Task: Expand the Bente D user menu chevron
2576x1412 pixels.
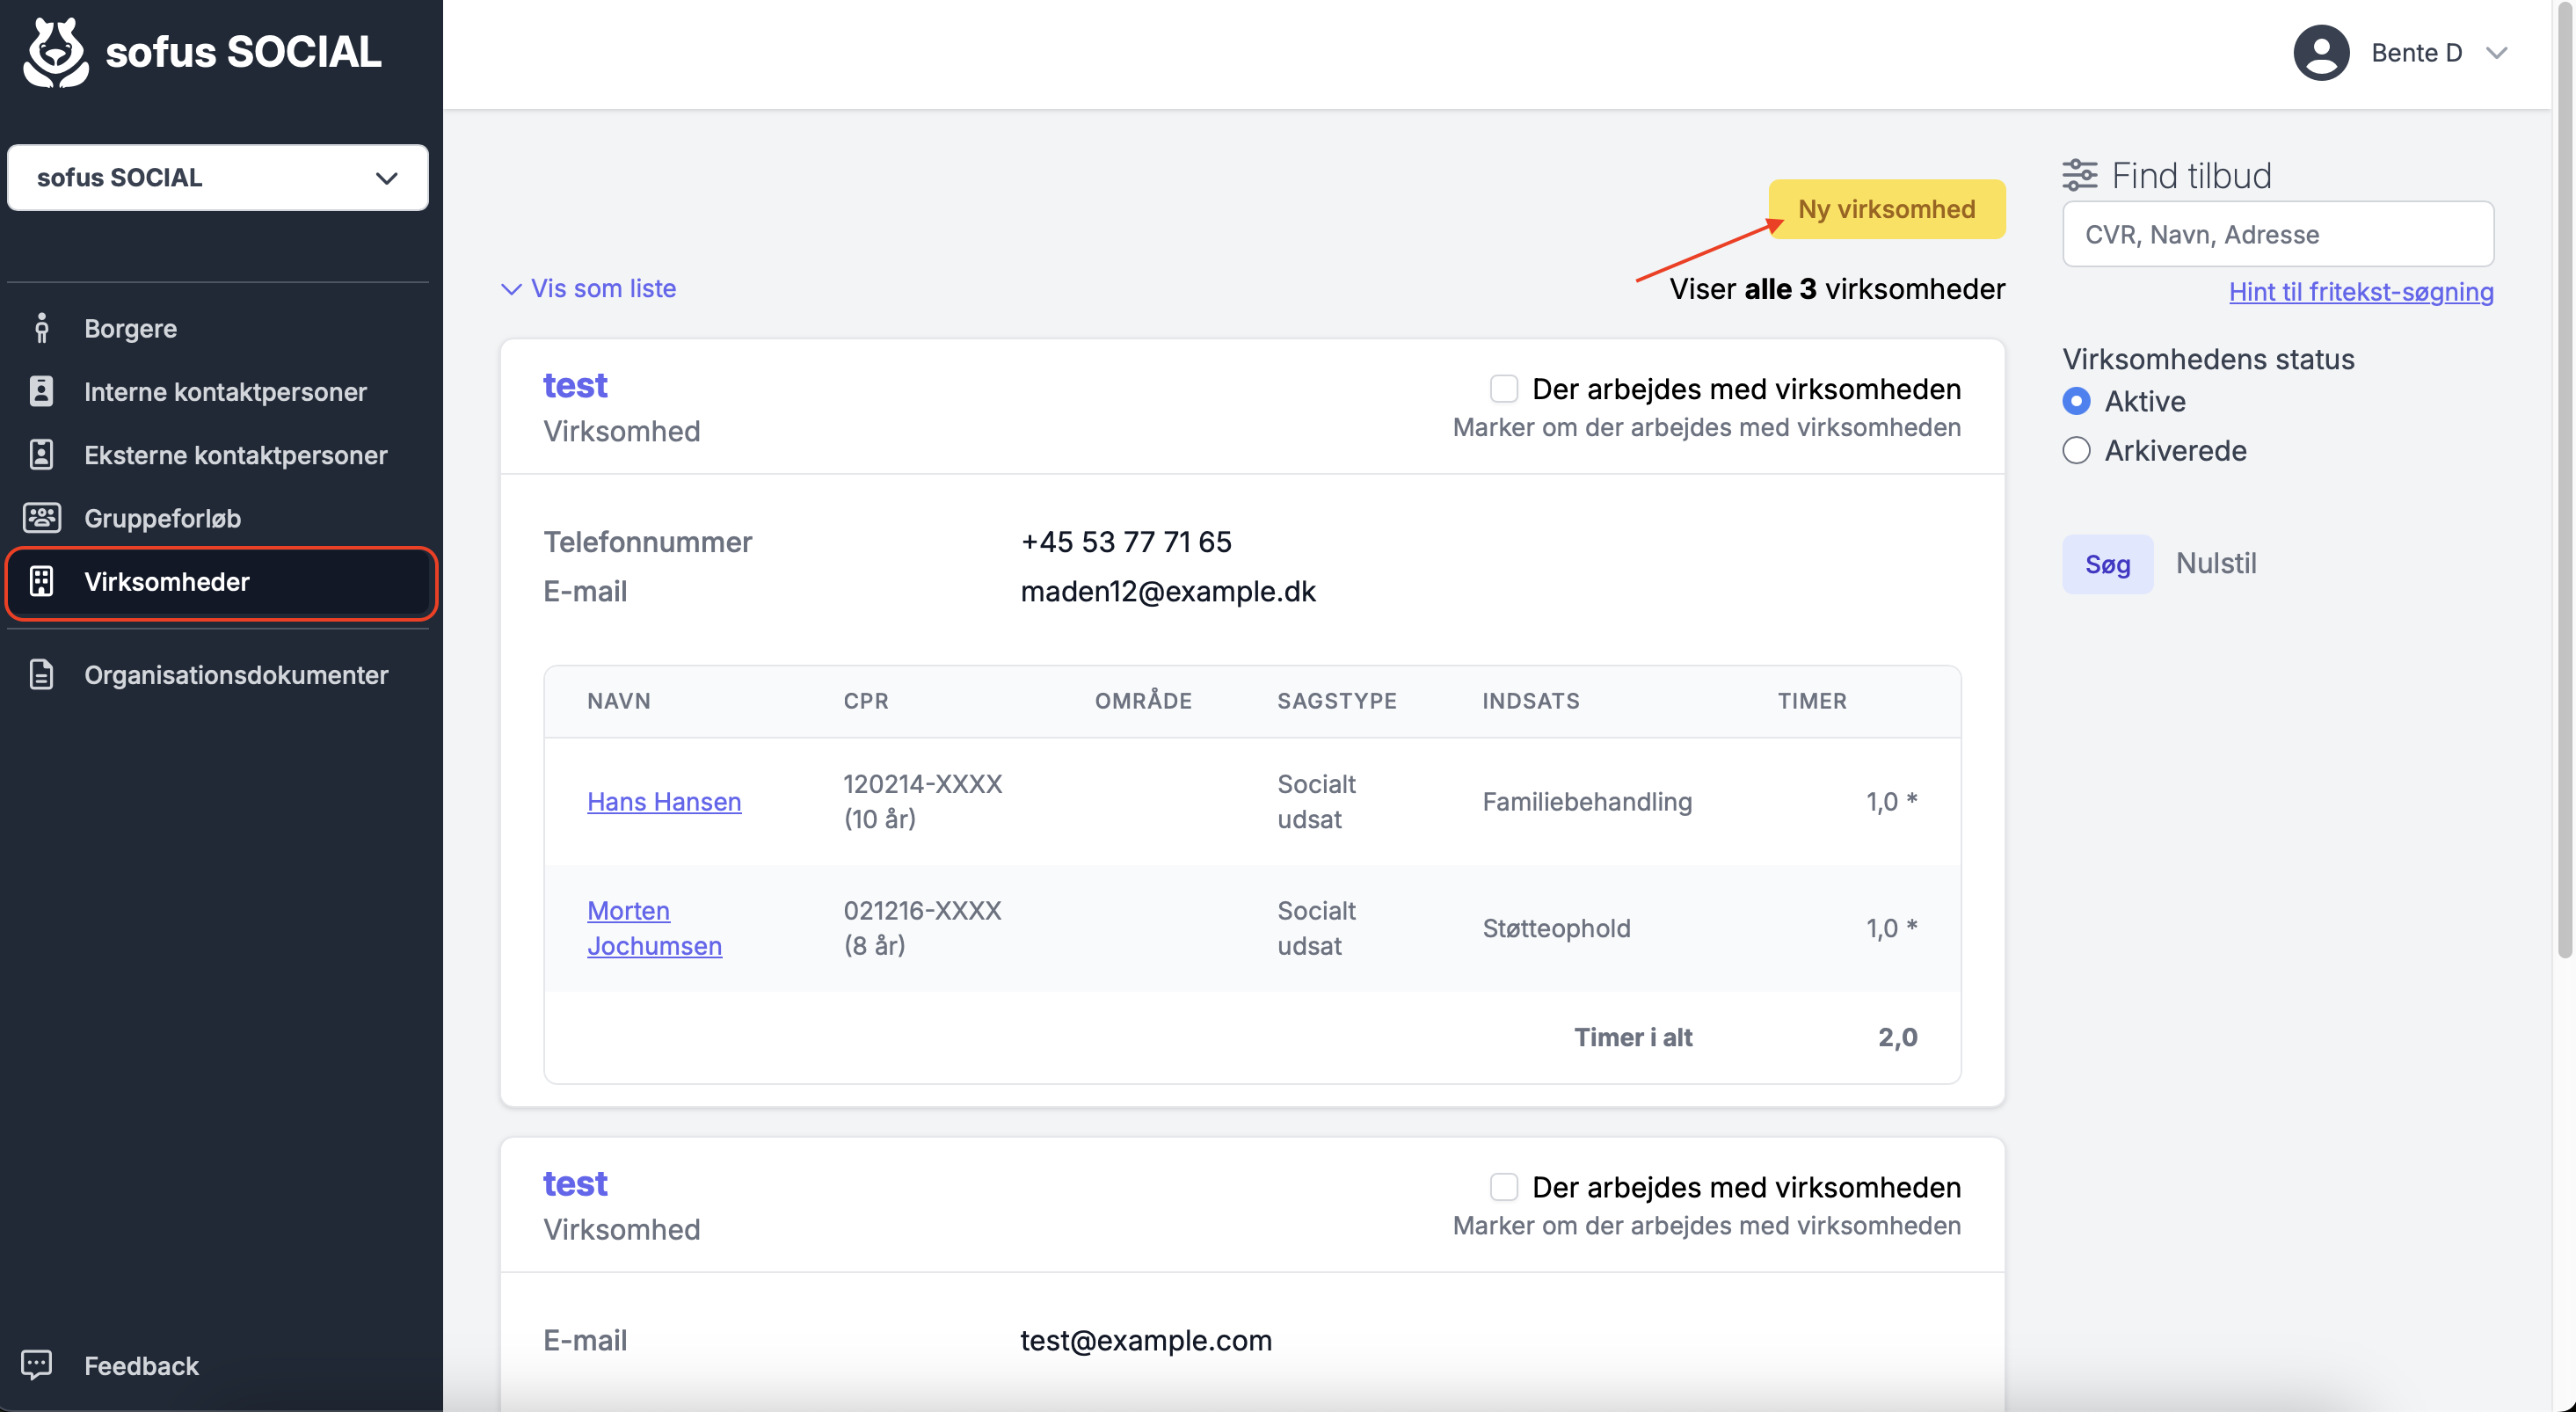Action: 2496,53
